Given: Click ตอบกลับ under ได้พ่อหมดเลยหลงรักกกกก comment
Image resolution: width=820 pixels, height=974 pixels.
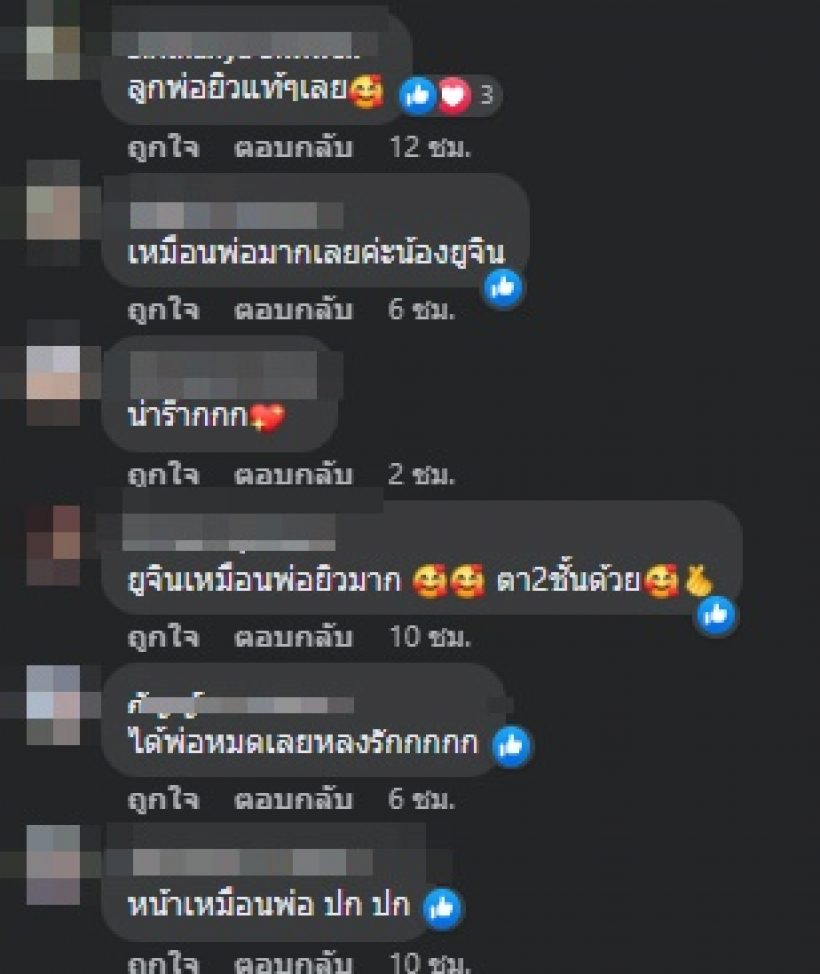Looking at the screenshot, I should tap(293, 799).
